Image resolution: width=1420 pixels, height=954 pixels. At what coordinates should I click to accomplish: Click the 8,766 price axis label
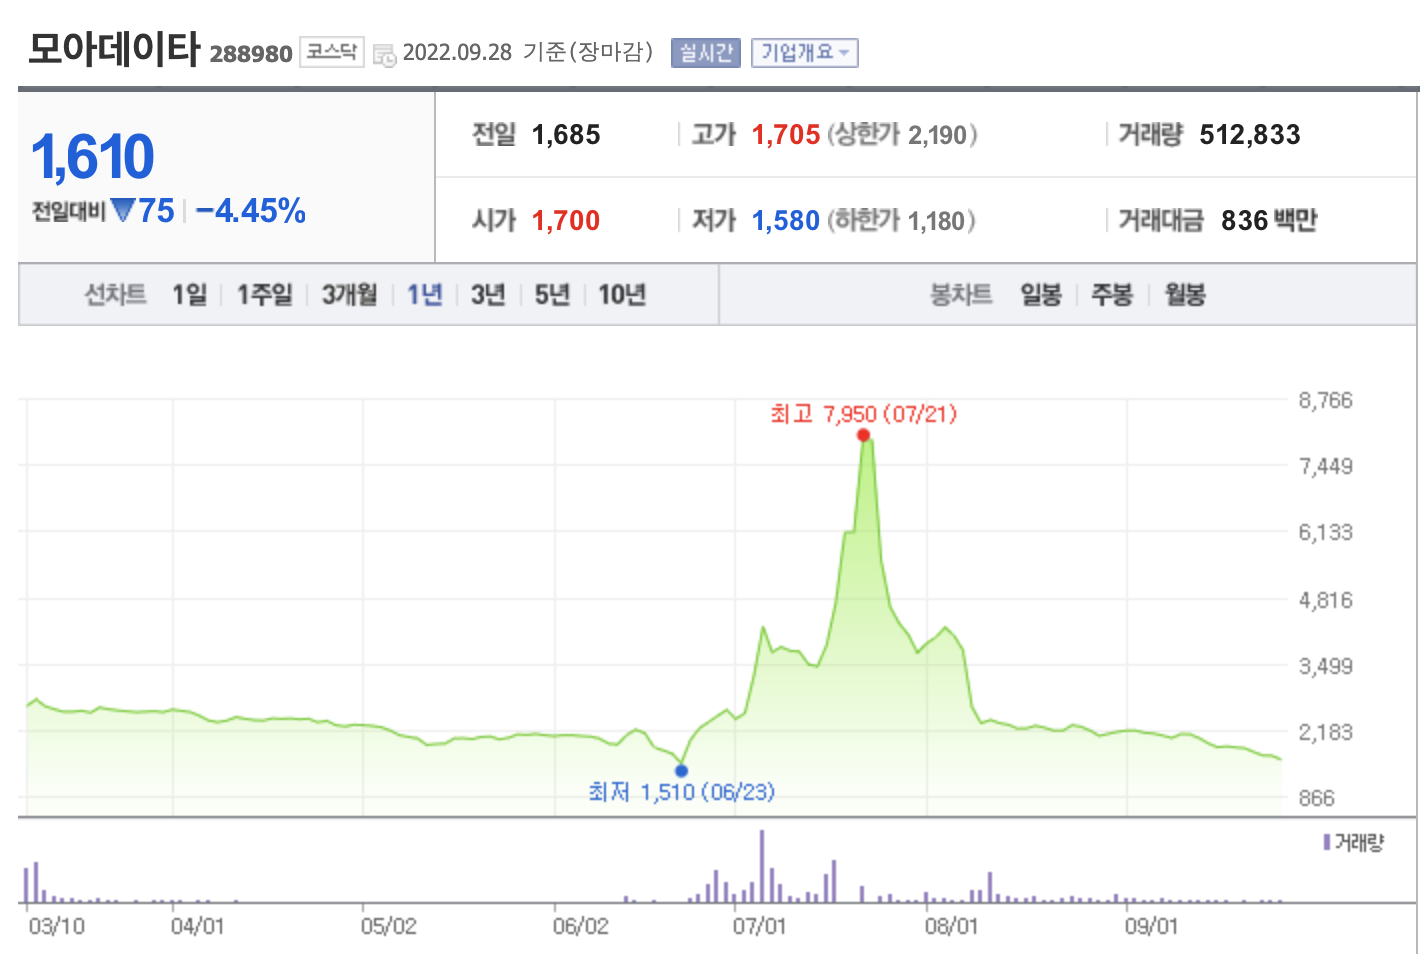tap(1325, 401)
